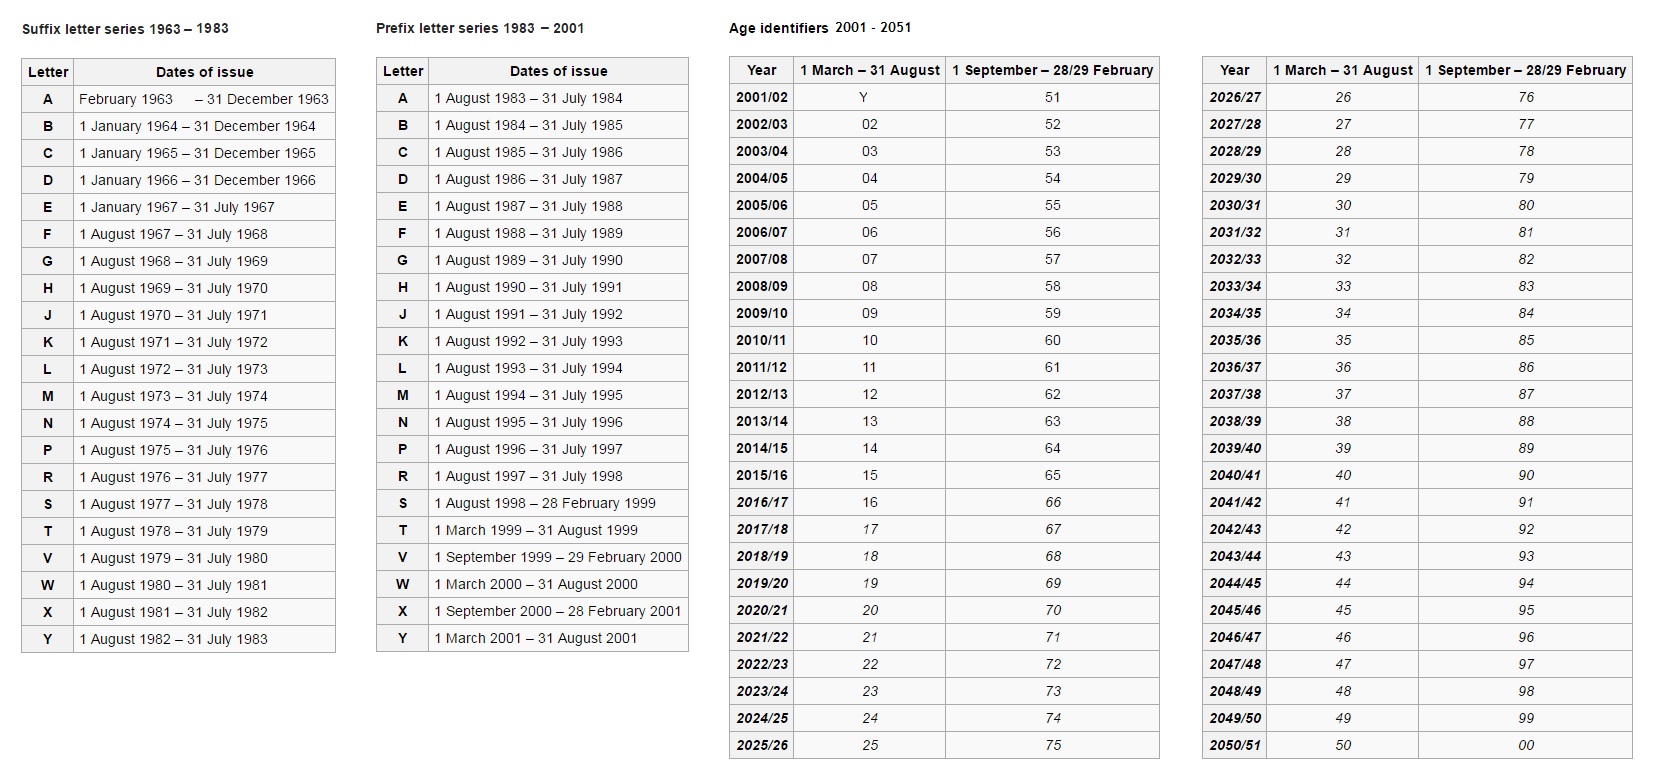This screenshot has height=780, width=1656.
Task: Click '1 January 1965 – 31 December 1965' cell
Action: (204, 153)
